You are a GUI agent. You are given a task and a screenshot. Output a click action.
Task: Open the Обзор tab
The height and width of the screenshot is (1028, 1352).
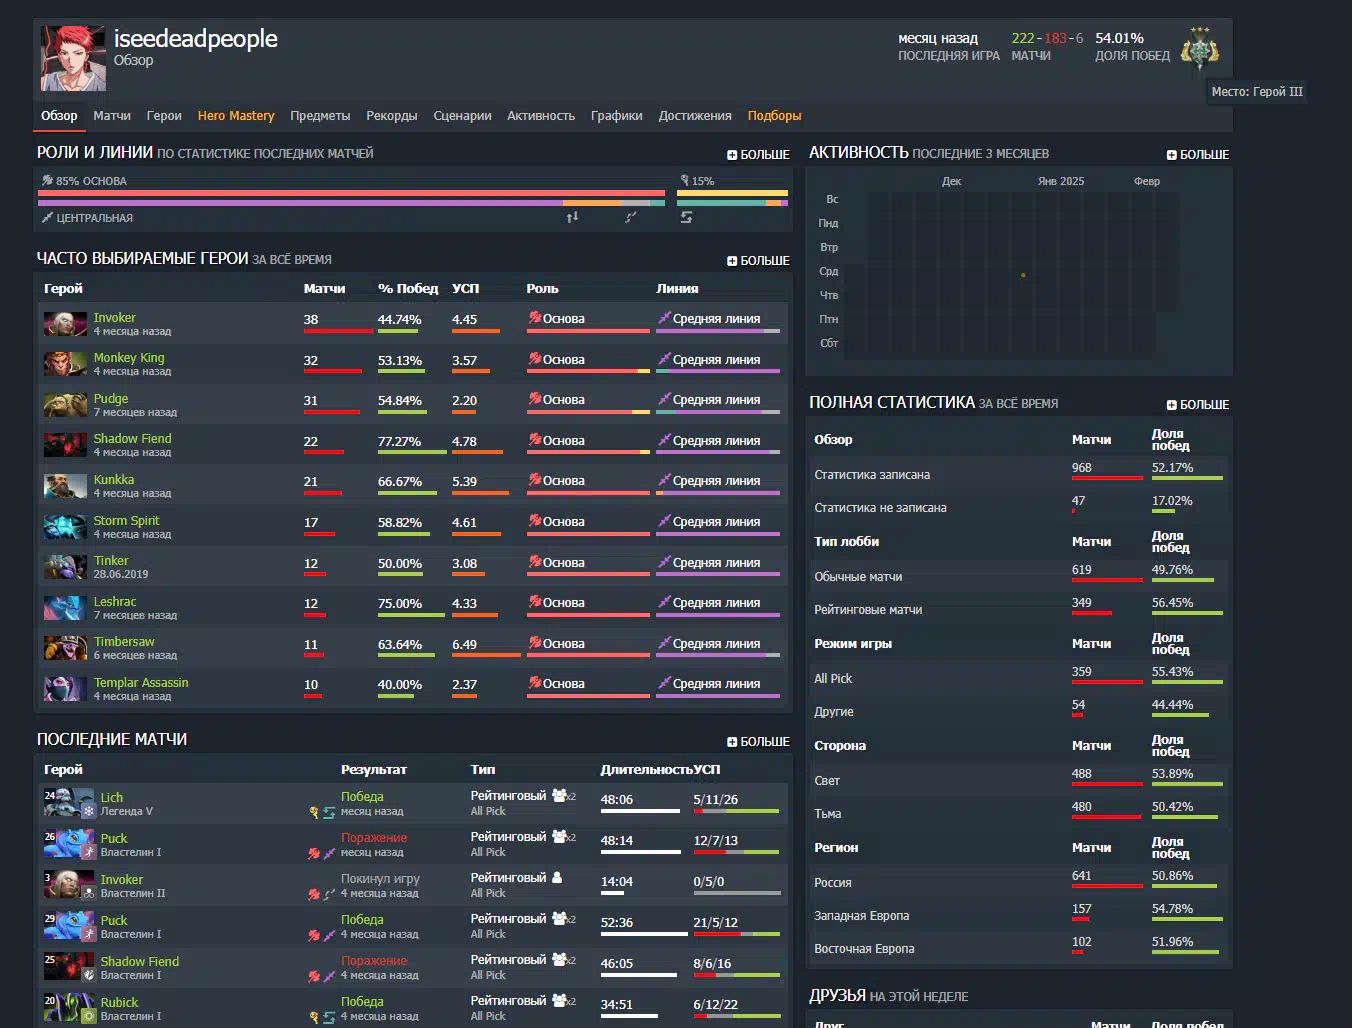click(x=59, y=116)
